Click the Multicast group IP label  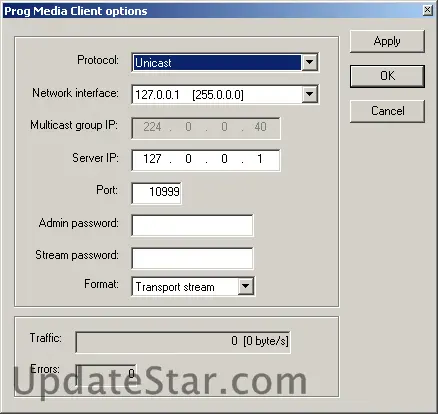point(74,125)
